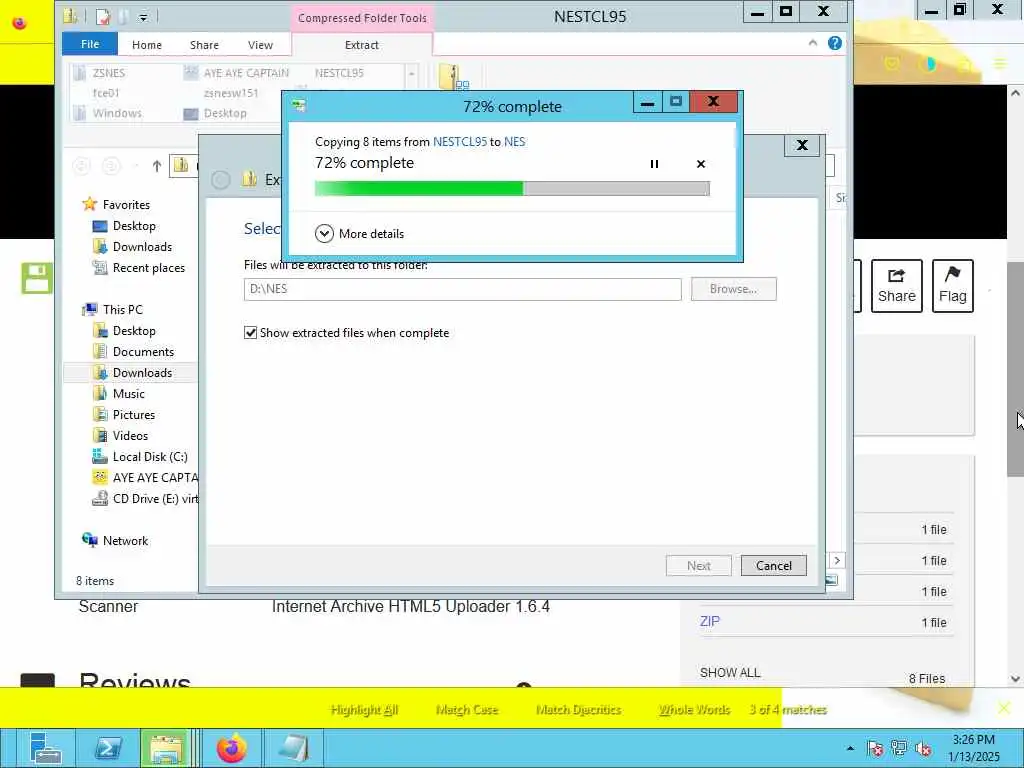1024x768 pixels.
Task: Switch to Firefox from the taskbar
Action: pos(231,748)
